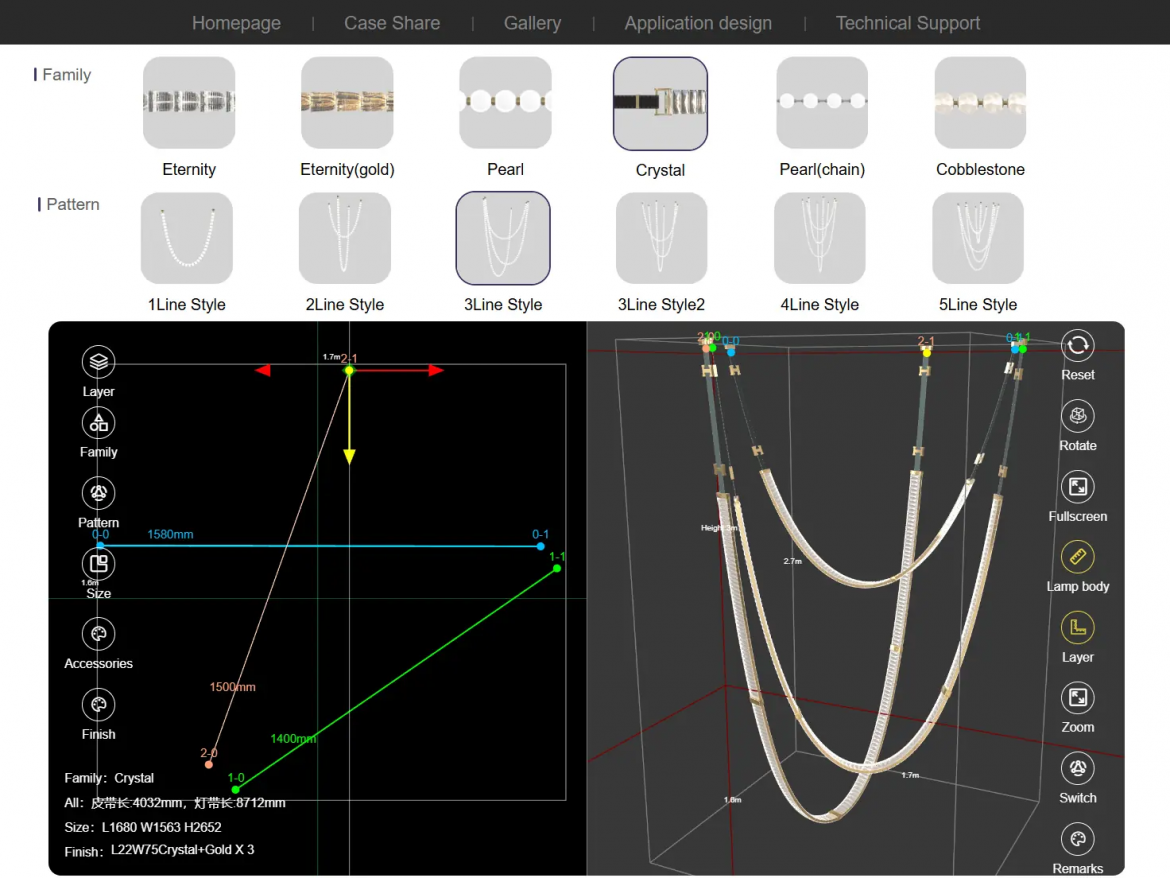The width and height of the screenshot is (1170, 878).
Task: Click the Switch view icon
Action: click(x=1077, y=769)
